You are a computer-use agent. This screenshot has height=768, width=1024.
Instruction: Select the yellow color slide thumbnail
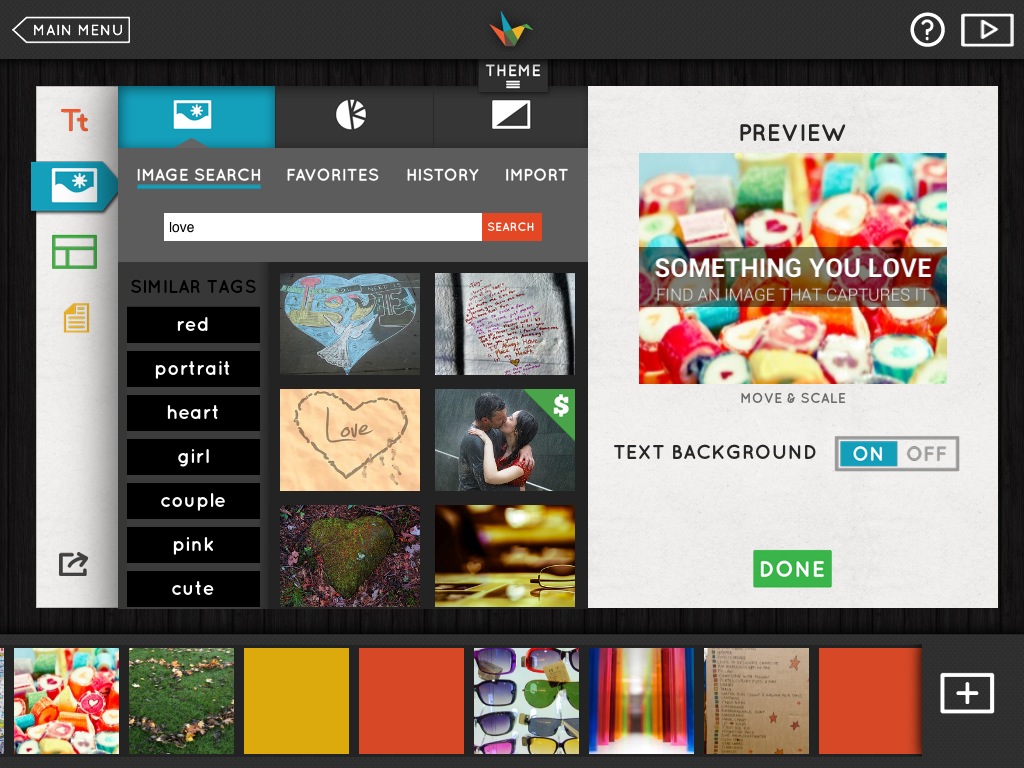tap(296, 701)
